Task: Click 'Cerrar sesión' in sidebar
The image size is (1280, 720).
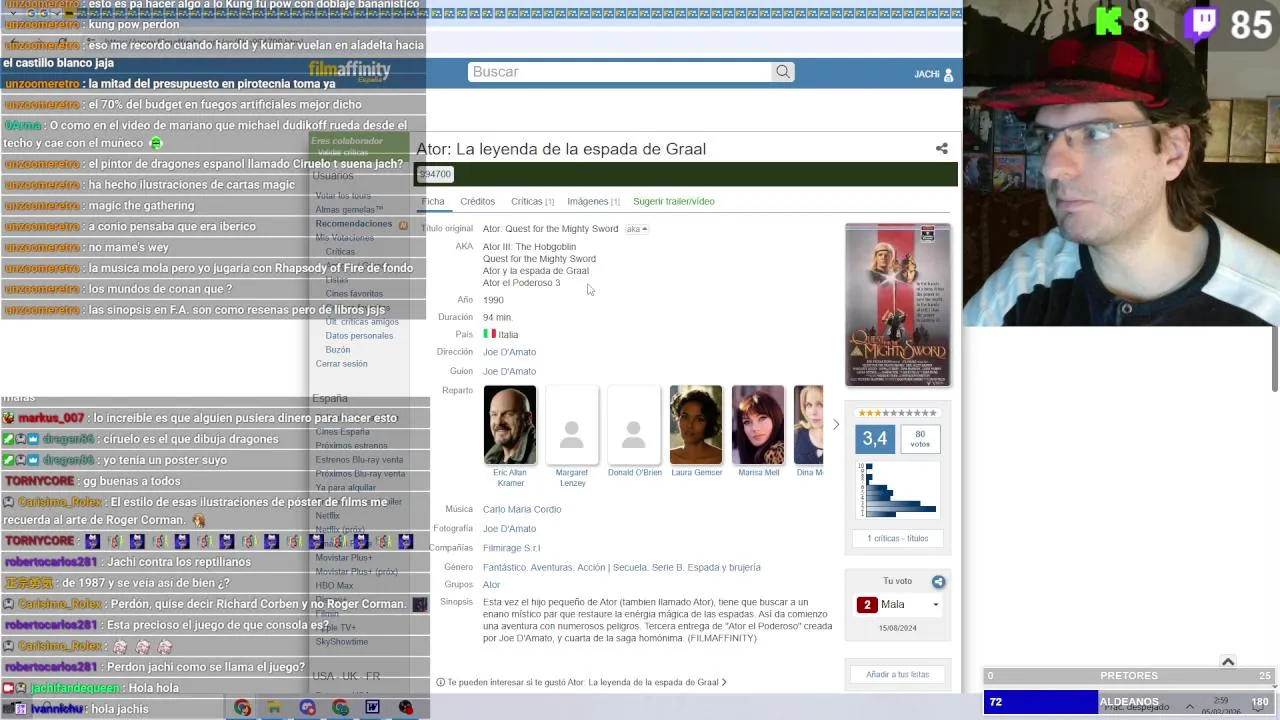Action: pos(341,364)
